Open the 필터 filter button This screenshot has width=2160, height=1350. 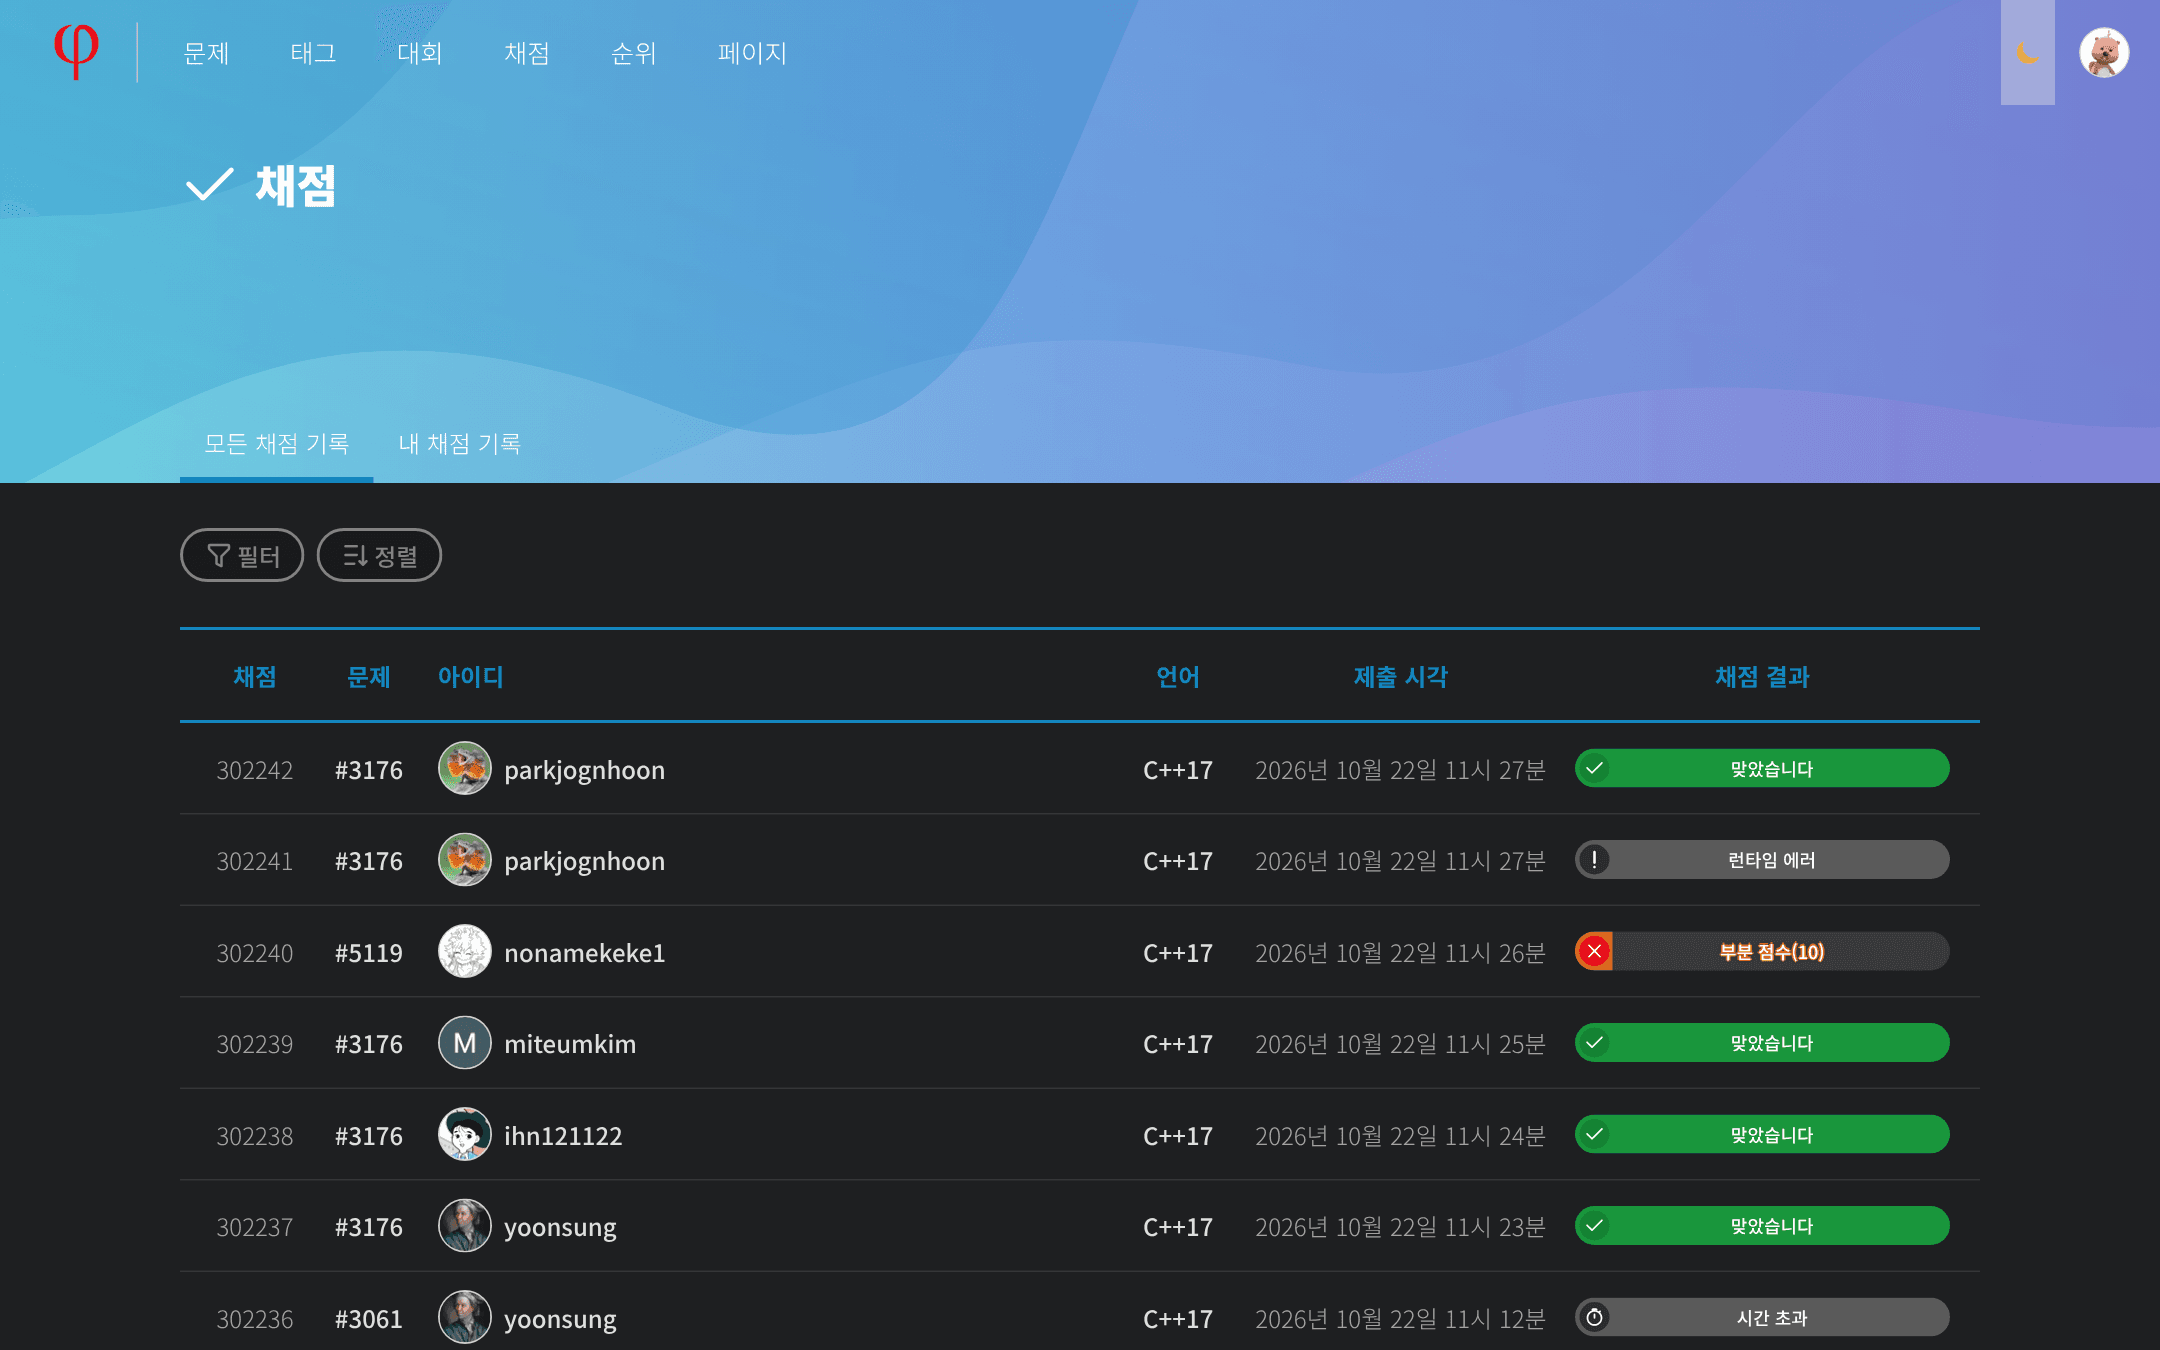tap(242, 555)
